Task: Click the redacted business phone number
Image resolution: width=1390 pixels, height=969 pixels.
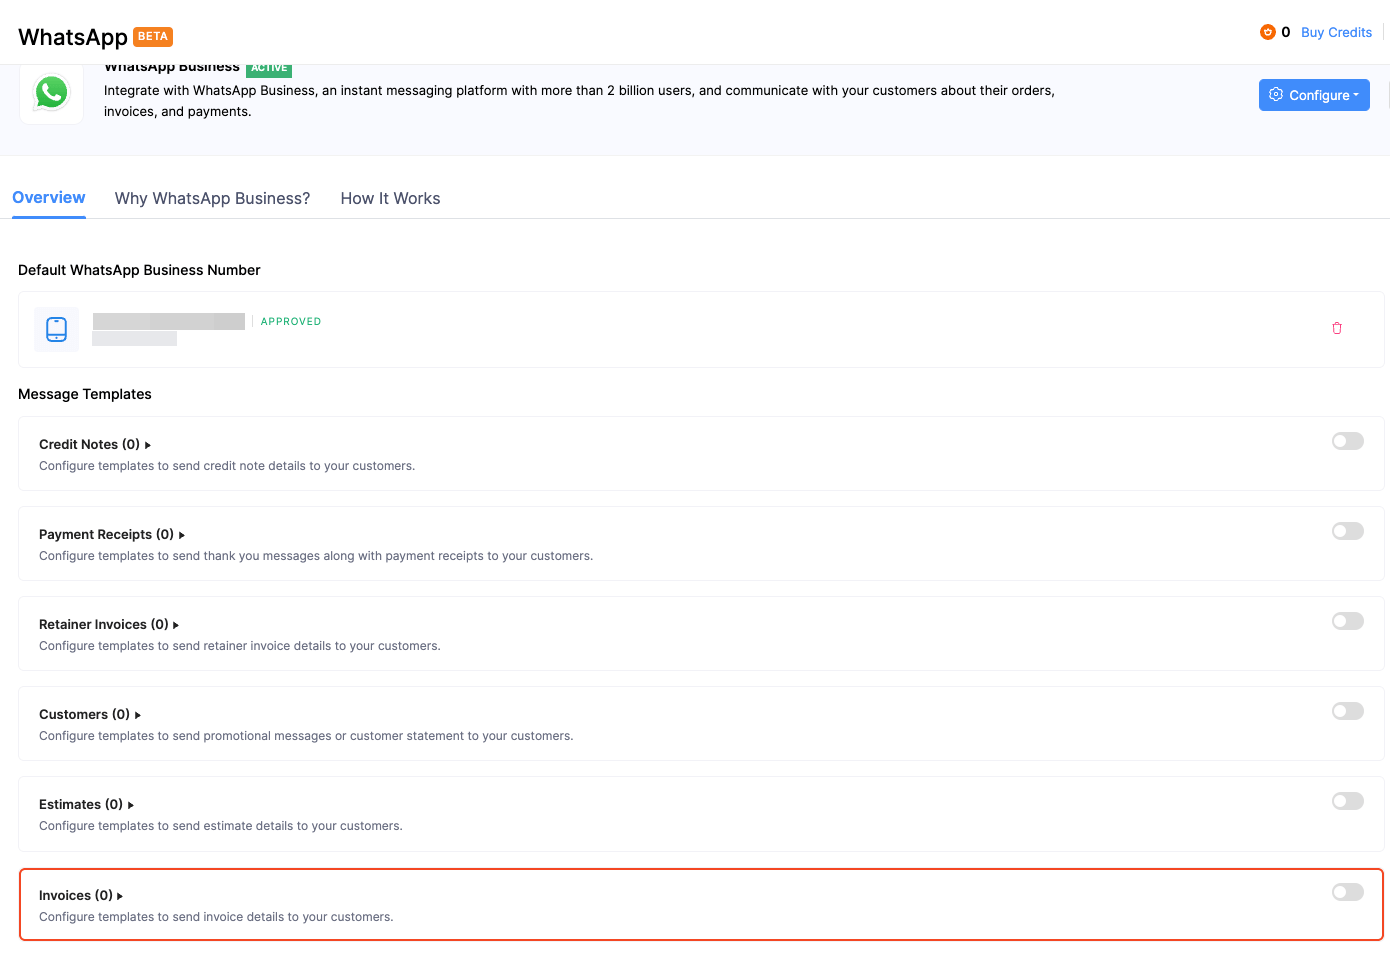Action: 168,321
